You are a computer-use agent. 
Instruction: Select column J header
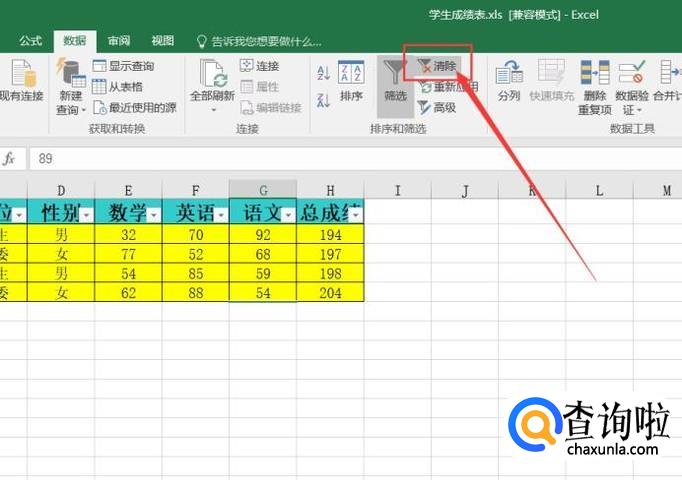(465, 190)
